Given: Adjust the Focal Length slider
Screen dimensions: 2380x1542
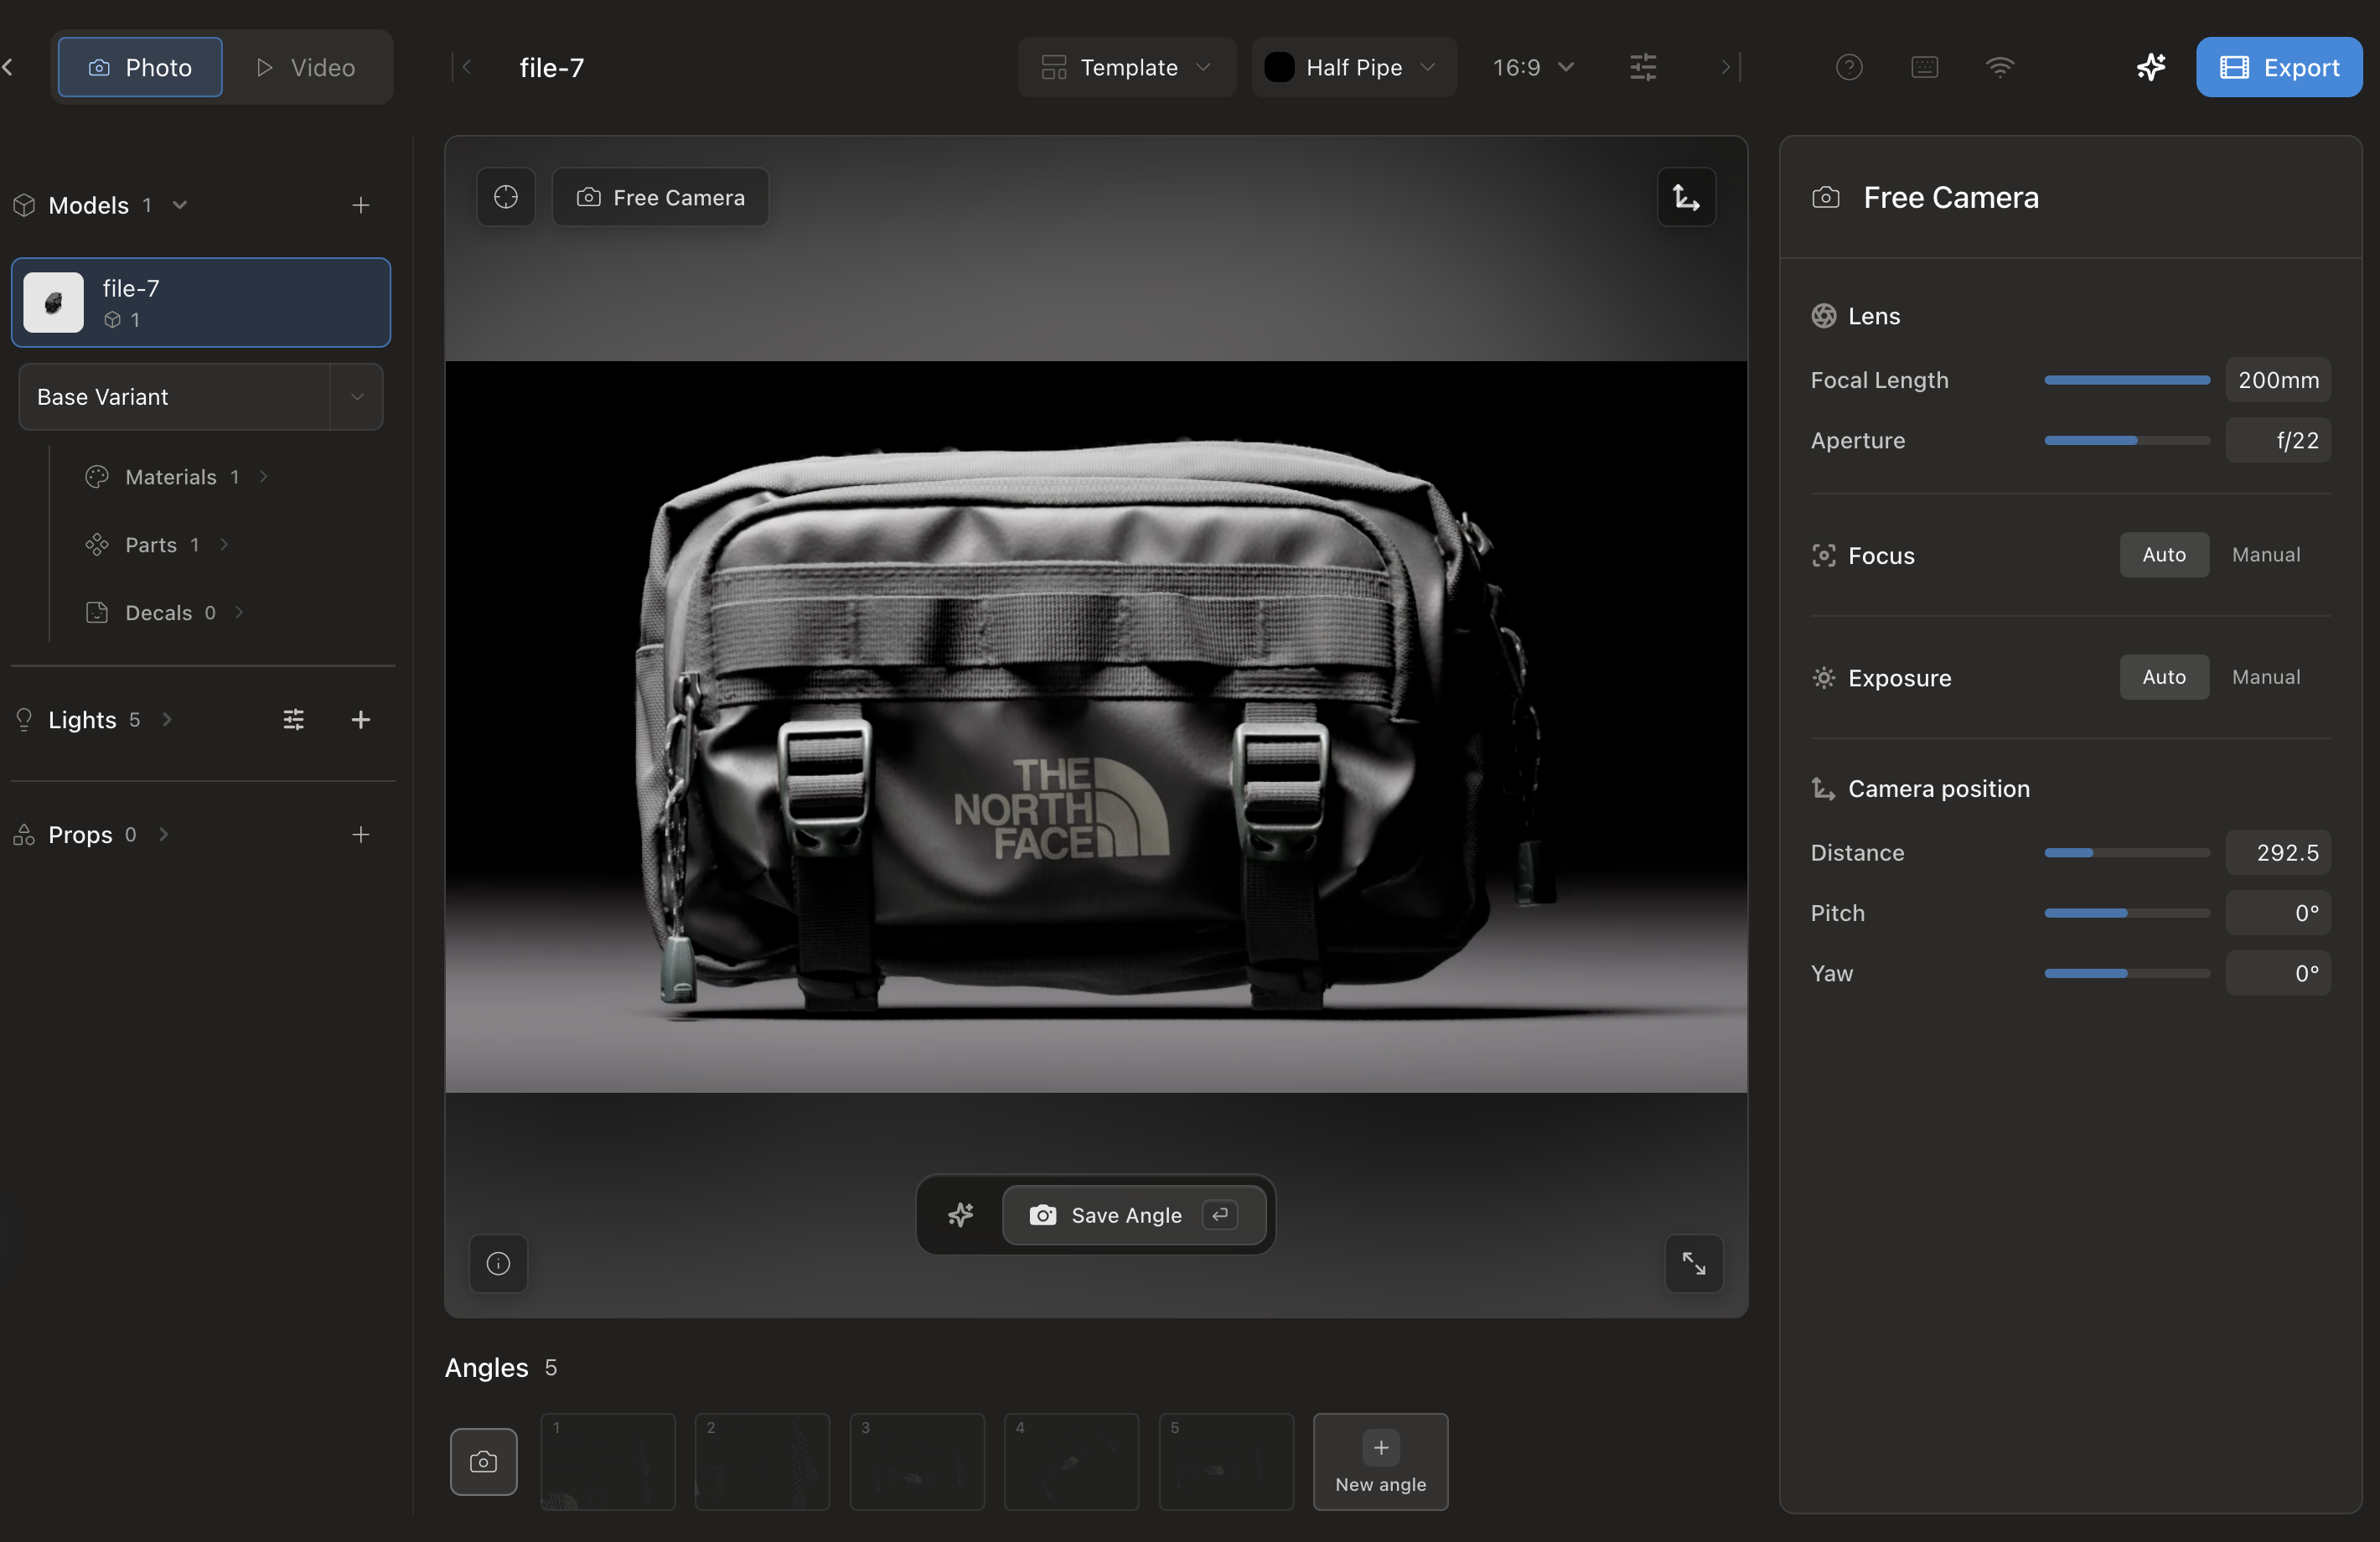Looking at the screenshot, I should coord(2127,380).
